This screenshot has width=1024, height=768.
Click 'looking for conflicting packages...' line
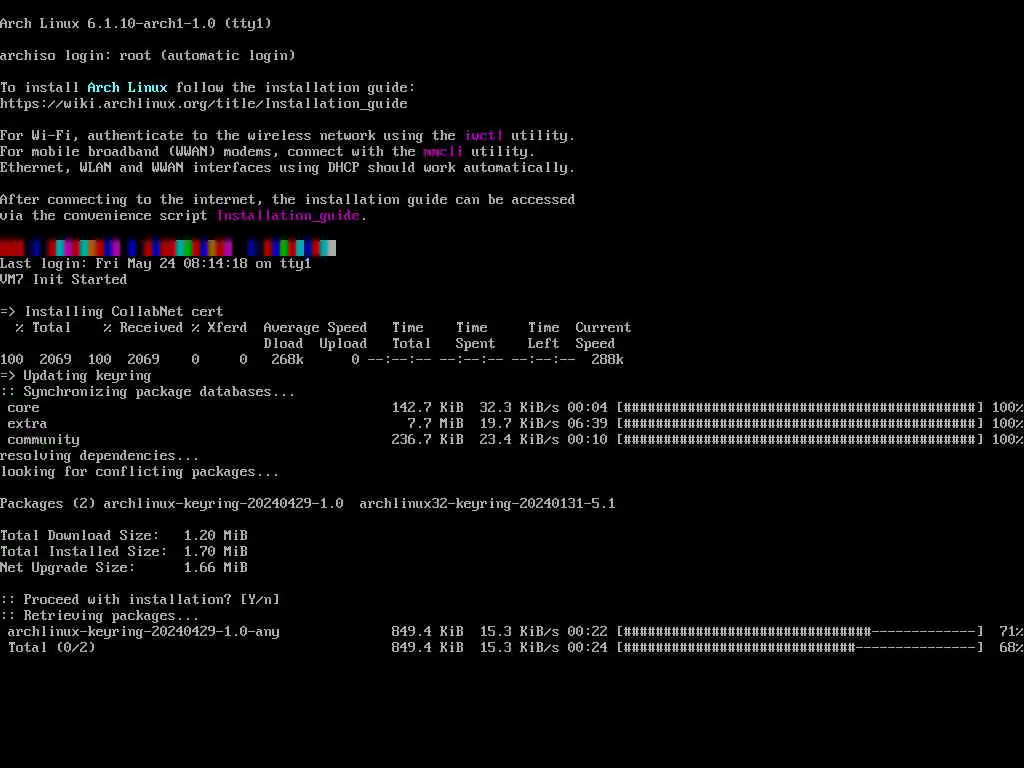[x=140, y=472]
